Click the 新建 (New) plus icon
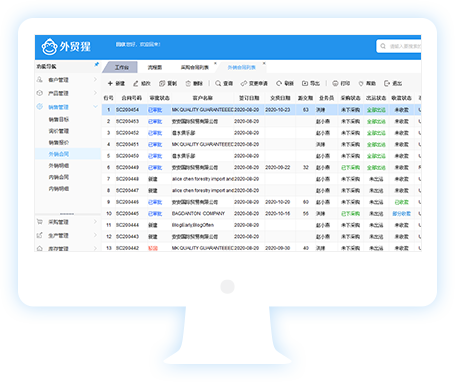455x382 pixels. tap(110, 83)
